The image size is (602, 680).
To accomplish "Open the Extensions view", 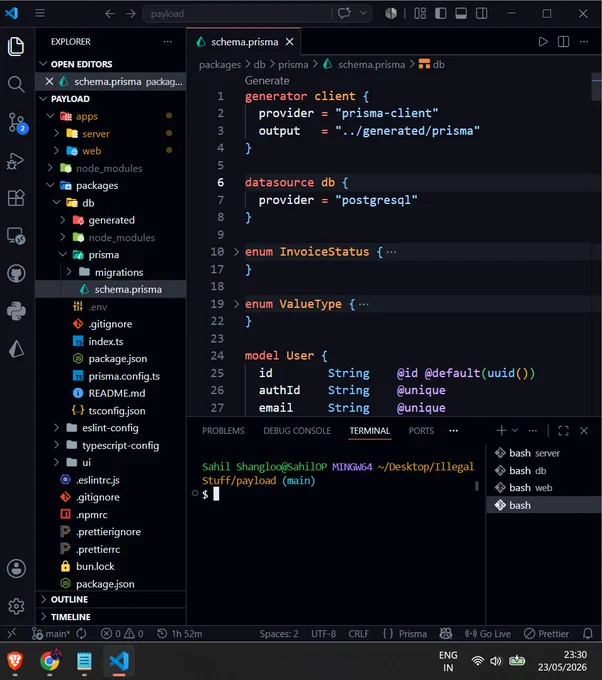I will coord(16,198).
